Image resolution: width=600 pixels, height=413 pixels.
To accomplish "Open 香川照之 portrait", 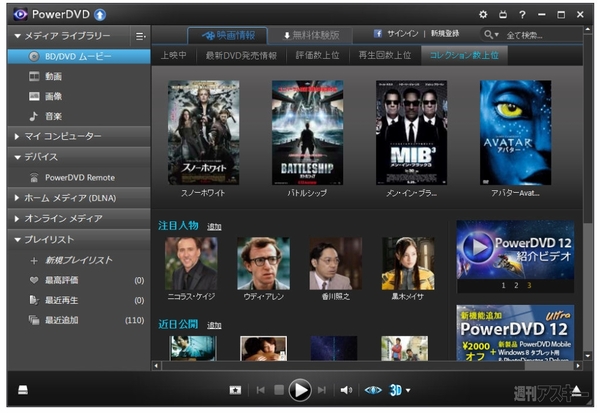I will click(x=336, y=263).
